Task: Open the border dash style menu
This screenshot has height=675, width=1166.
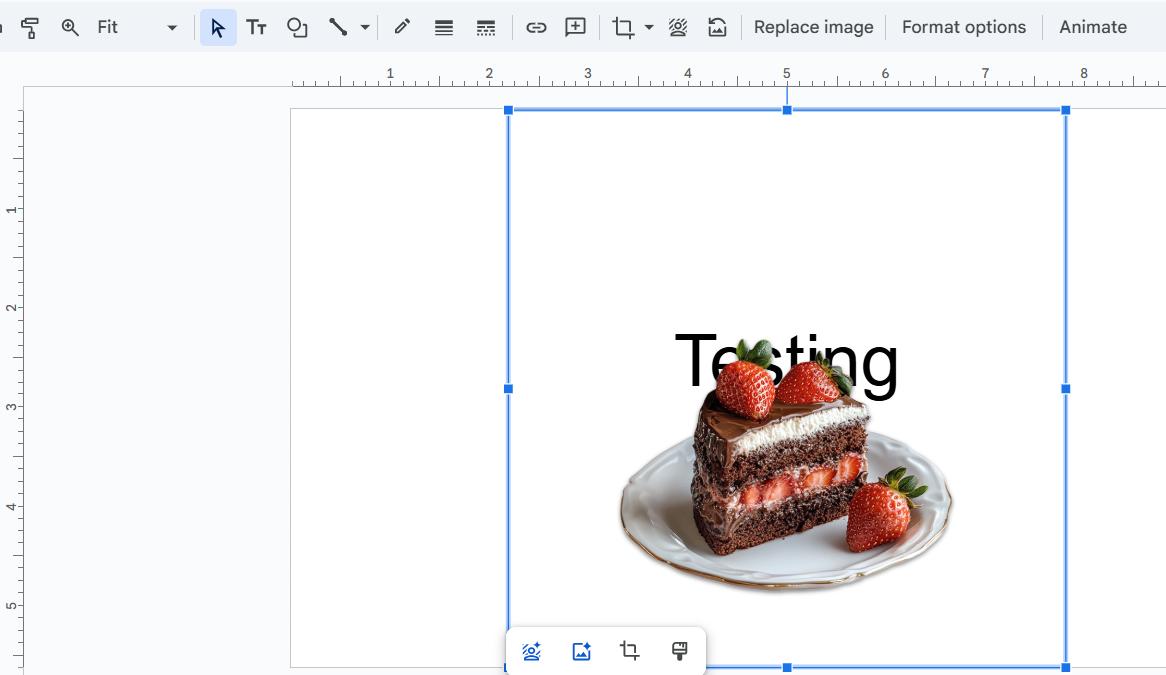Action: coord(486,28)
